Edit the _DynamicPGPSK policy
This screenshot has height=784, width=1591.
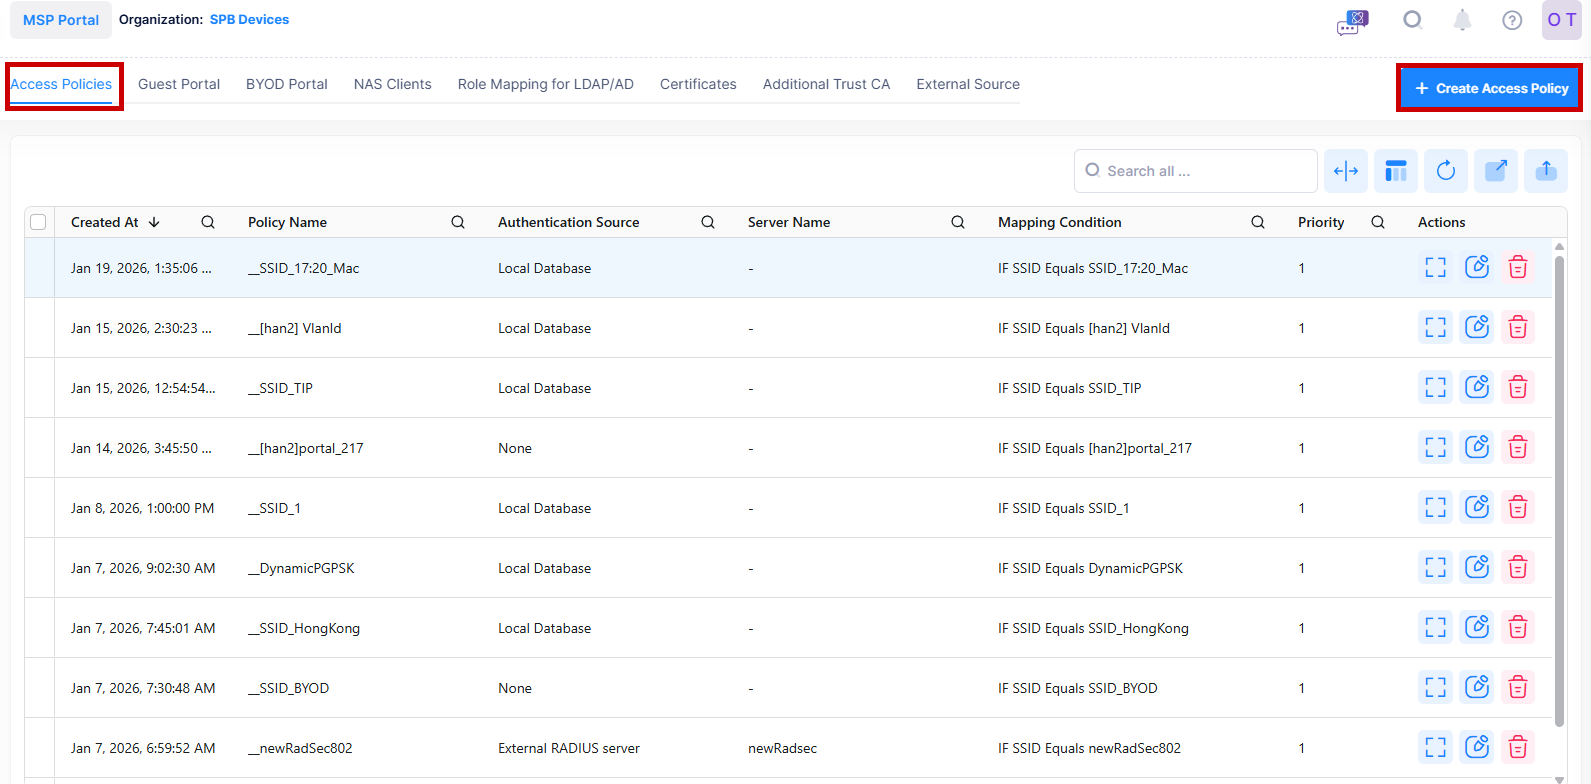tap(1477, 567)
